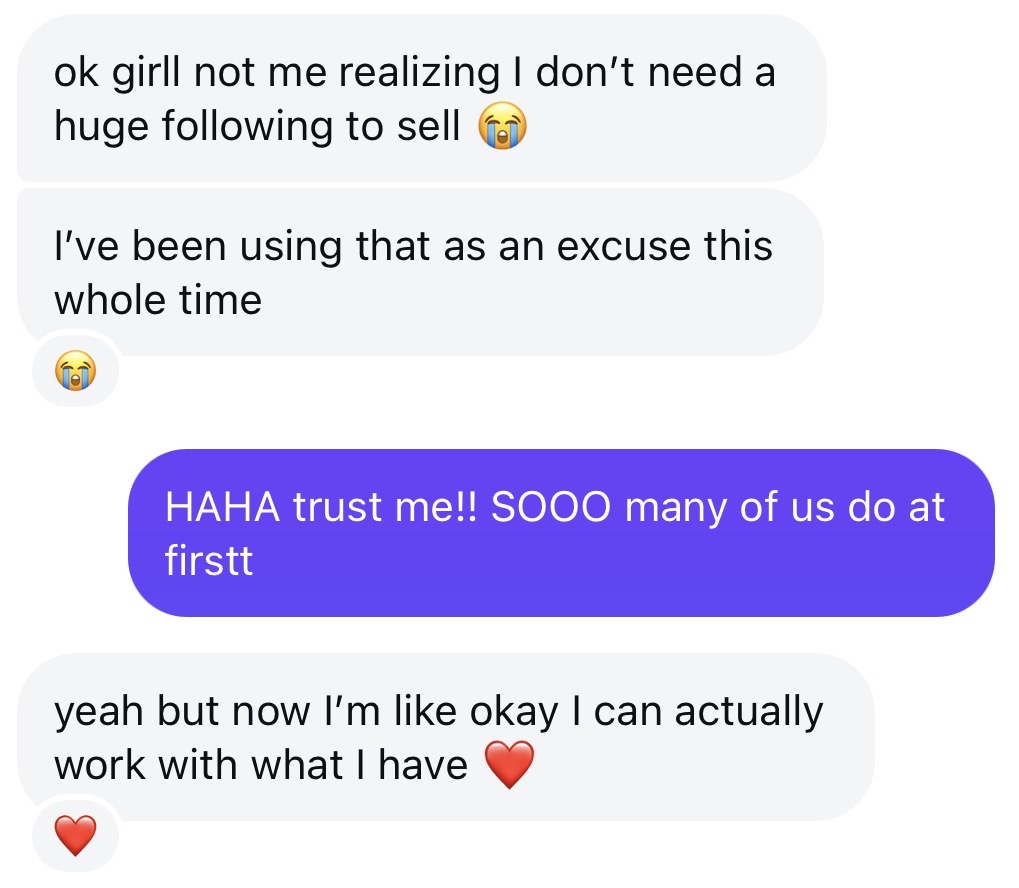Click the word "actually" in the last message

pos(748,712)
